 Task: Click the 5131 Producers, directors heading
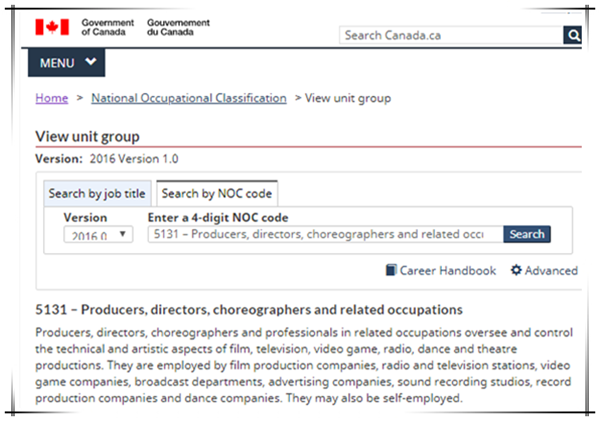(x=249, y=310)
